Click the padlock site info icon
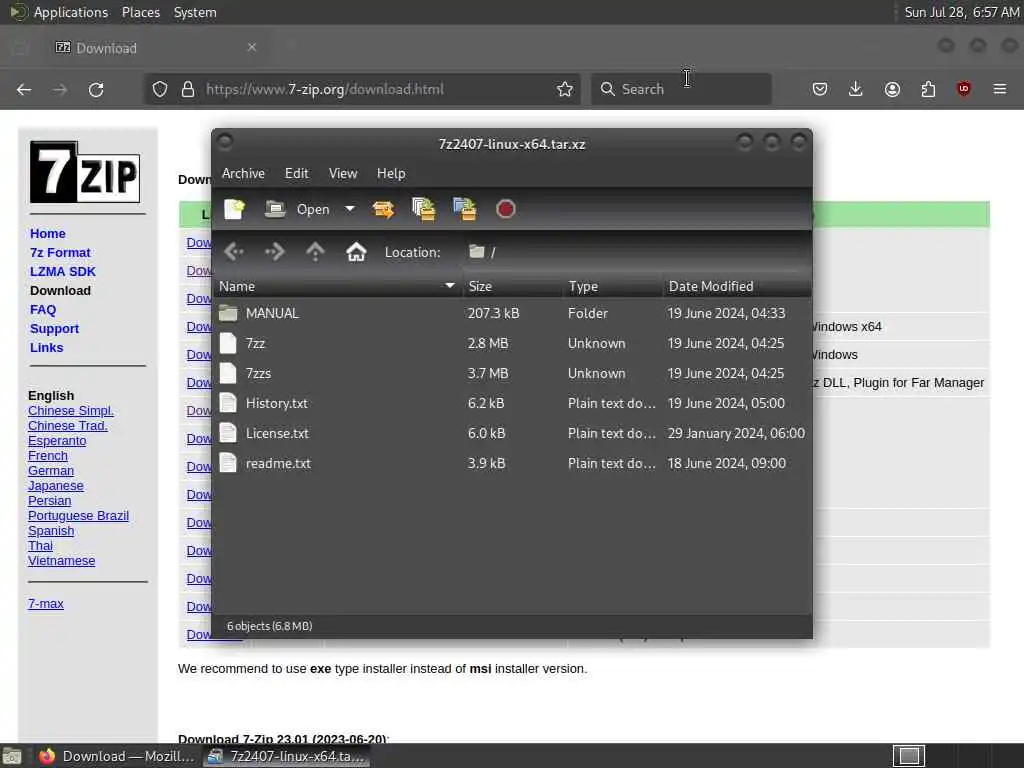The width and height of the screenshot is (1024, 768). coord(188,89)
